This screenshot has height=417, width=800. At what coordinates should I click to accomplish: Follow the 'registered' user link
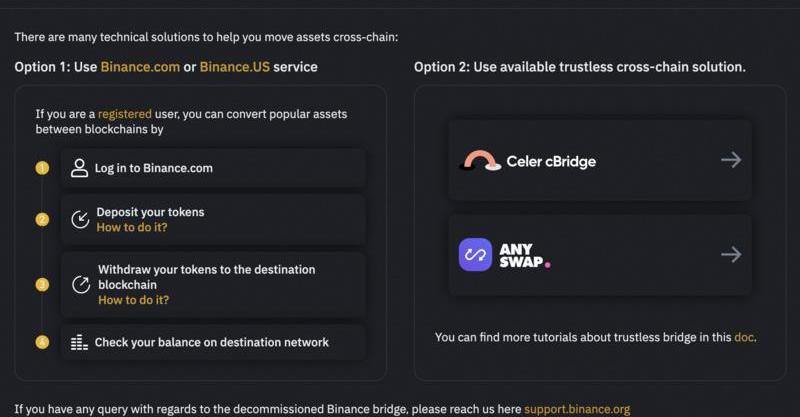124,114
